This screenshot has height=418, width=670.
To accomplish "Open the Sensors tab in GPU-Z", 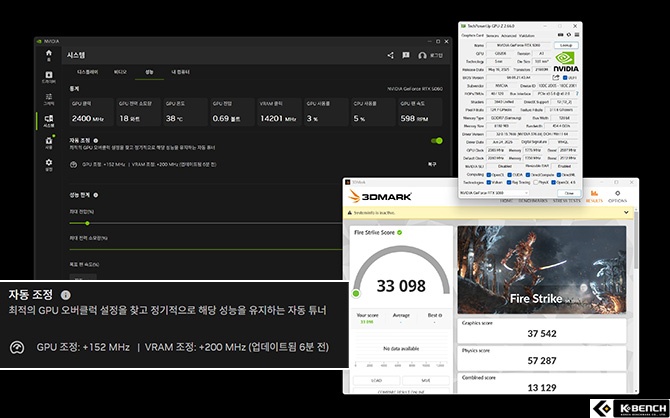I will (492, 36).
